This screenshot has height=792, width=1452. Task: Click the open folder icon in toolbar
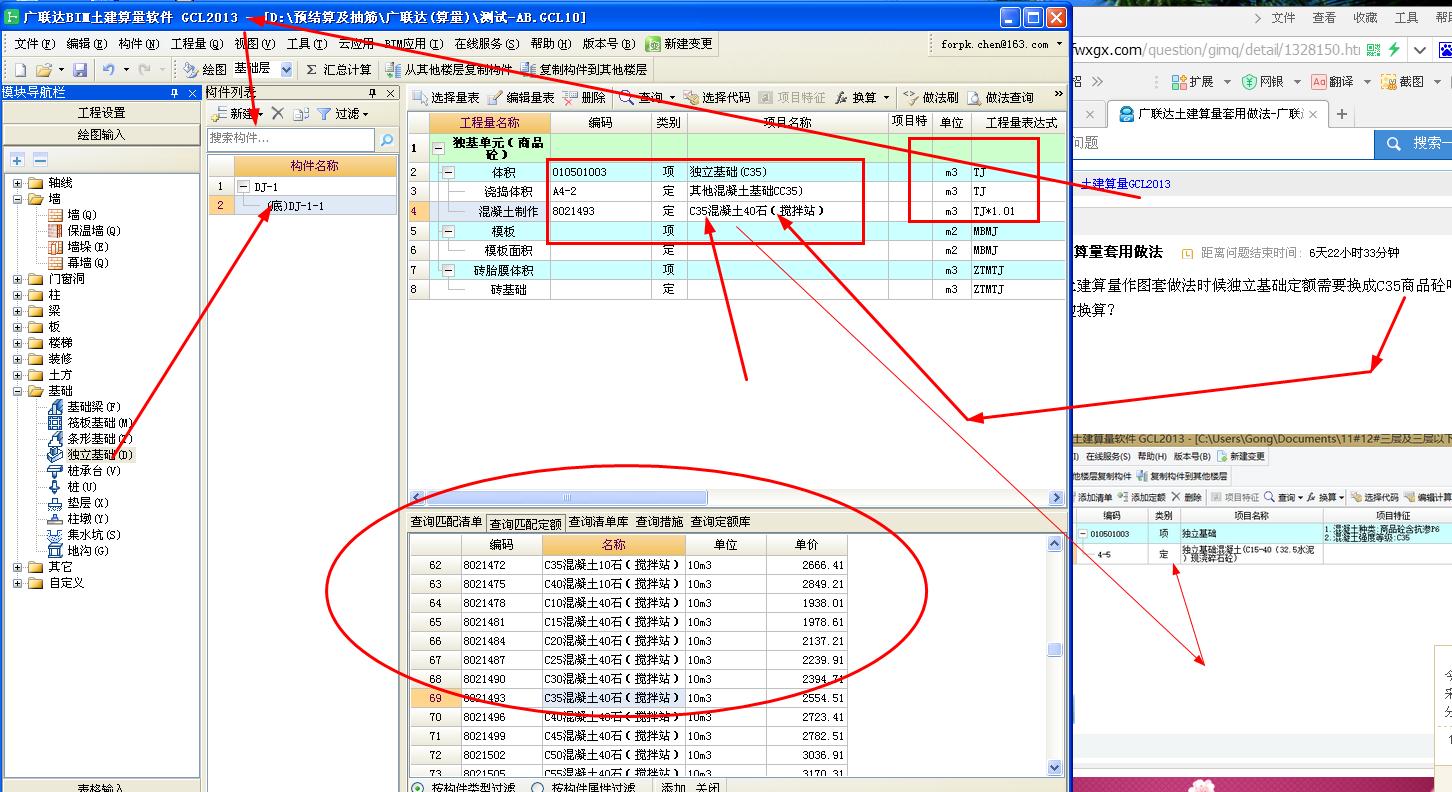coord(44,70)
